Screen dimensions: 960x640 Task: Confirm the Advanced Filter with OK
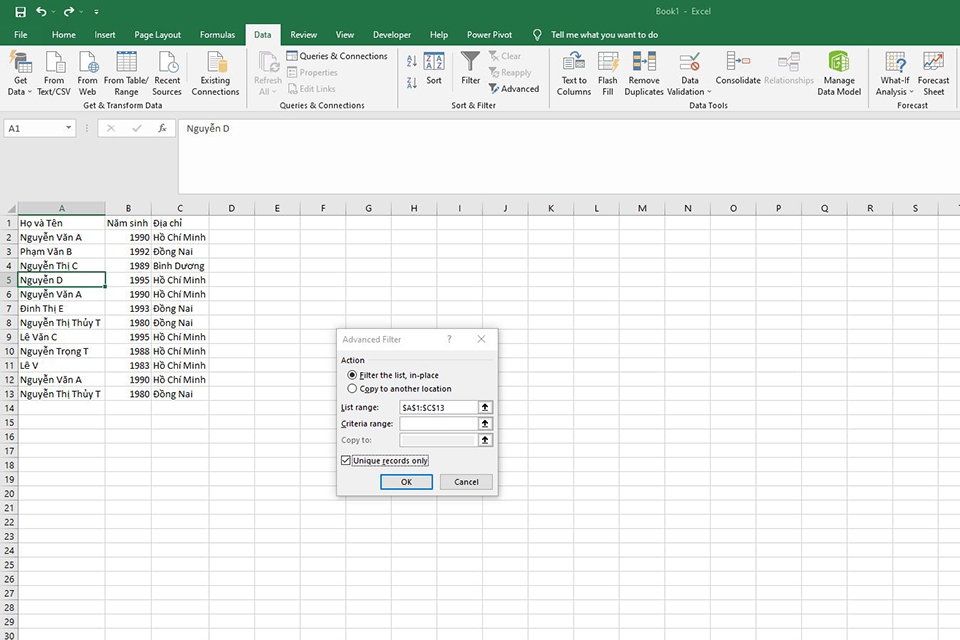coord(407,482)
